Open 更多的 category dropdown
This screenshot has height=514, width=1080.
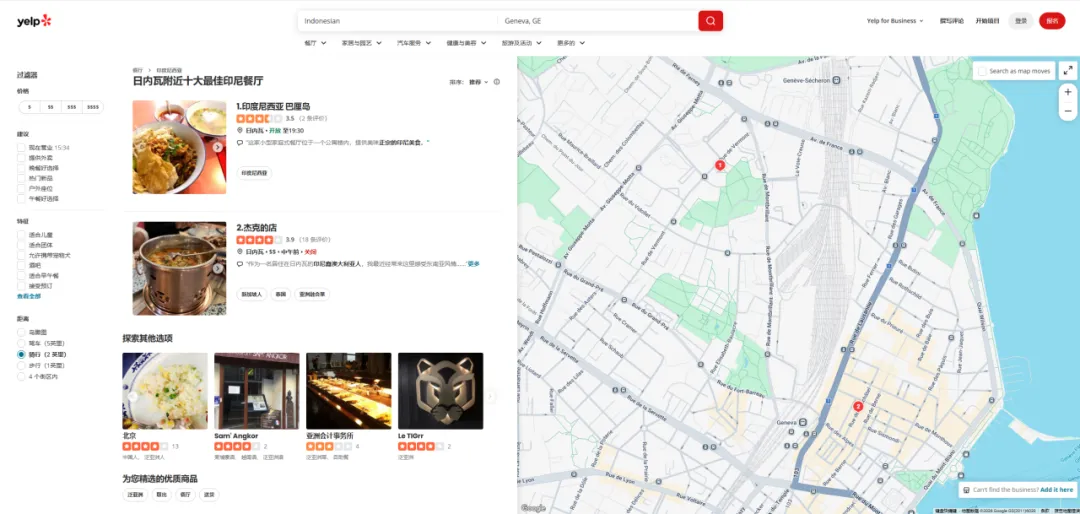571,43
